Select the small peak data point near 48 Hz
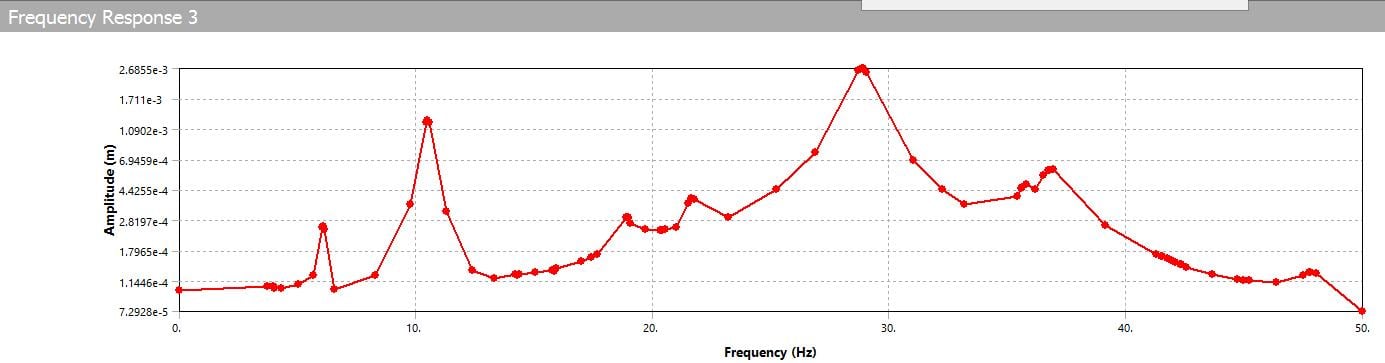The height and width of the screenshot is (363, 1385). click(x=1310, y=271)
